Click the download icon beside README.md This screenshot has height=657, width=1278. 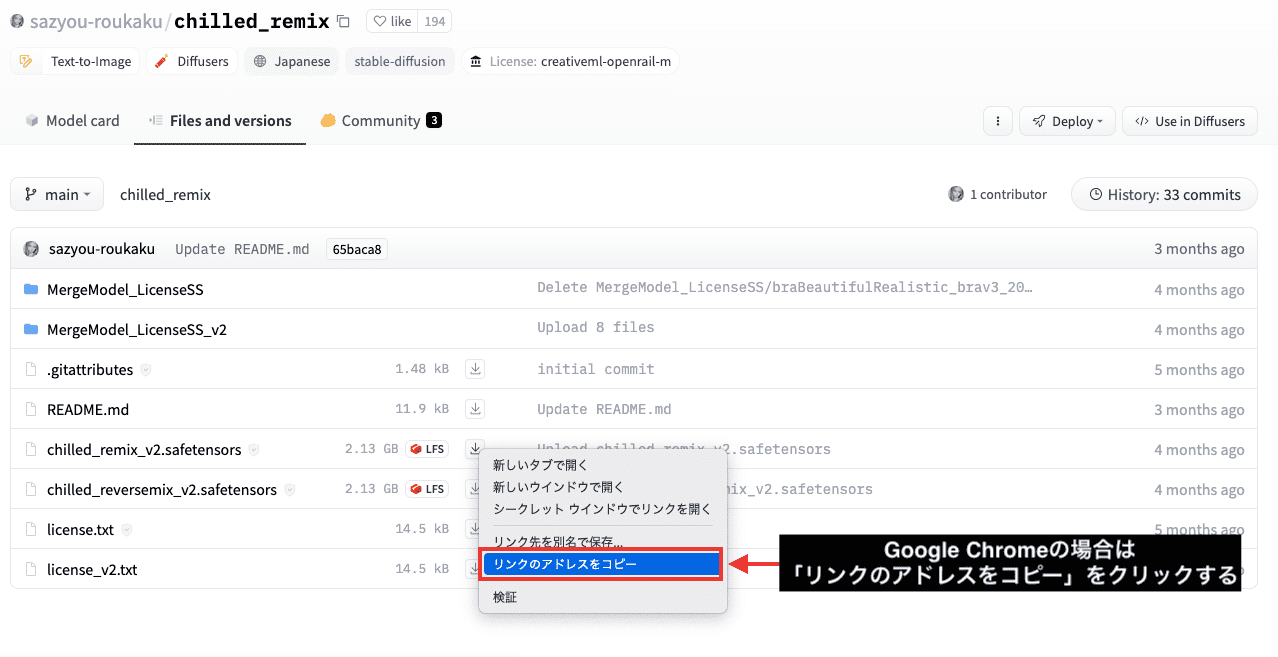(x=474, y=409)
